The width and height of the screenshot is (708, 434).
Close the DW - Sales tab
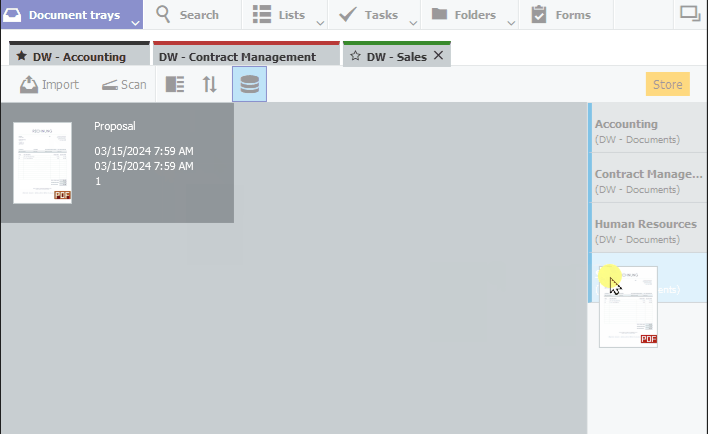pyautogui.click(x=438, y=57)
